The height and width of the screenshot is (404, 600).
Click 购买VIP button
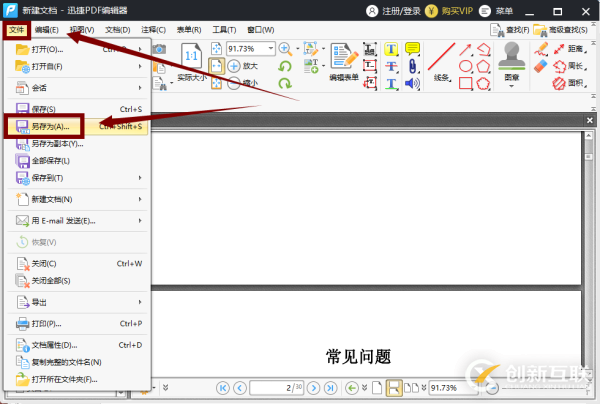tap(449, 11)
